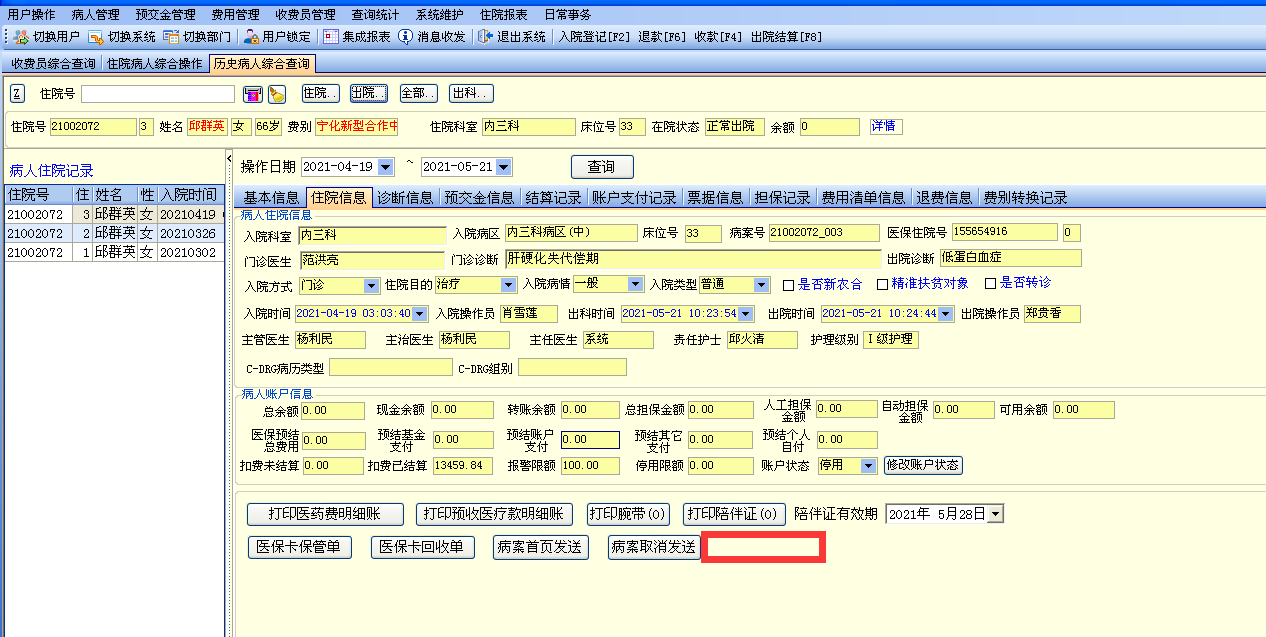Screen dimensions: 1266x637
Task: Open 住院报表 menu
Action: pos(504,14)
